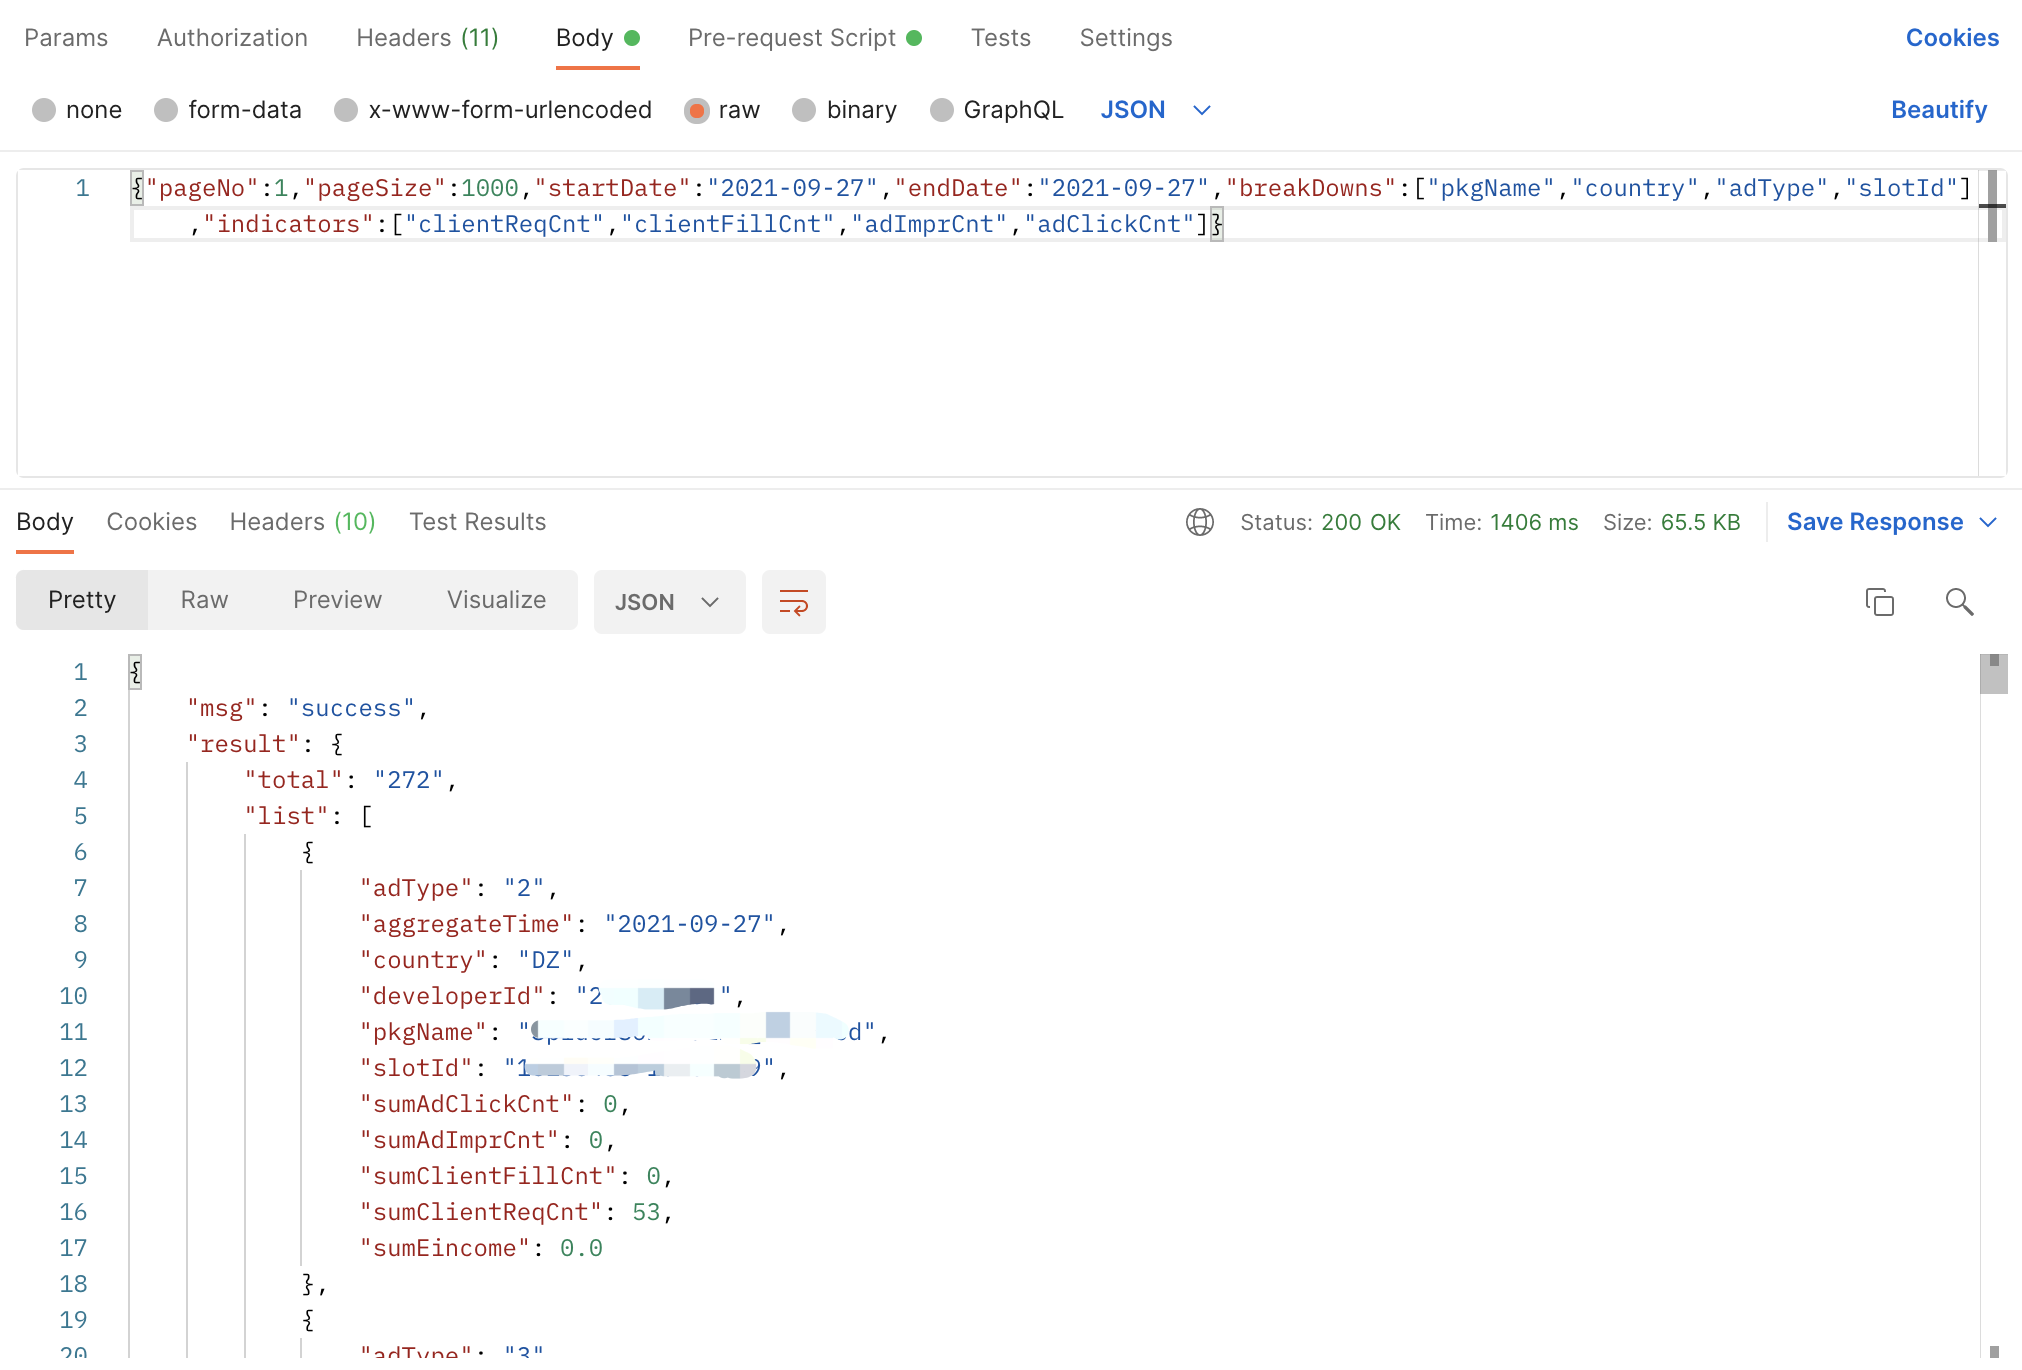This screenshot has height=1370, width=2022.
Task: Click inside the request body editor line 1
Action: [x=800, y=188]
